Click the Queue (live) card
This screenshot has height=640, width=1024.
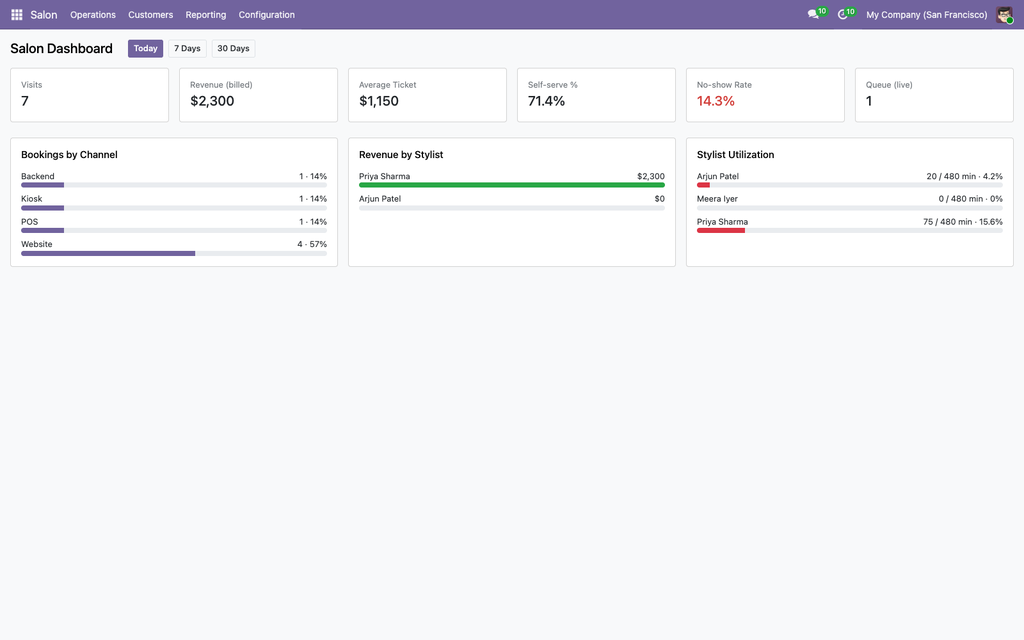click(x=935, y=95)
